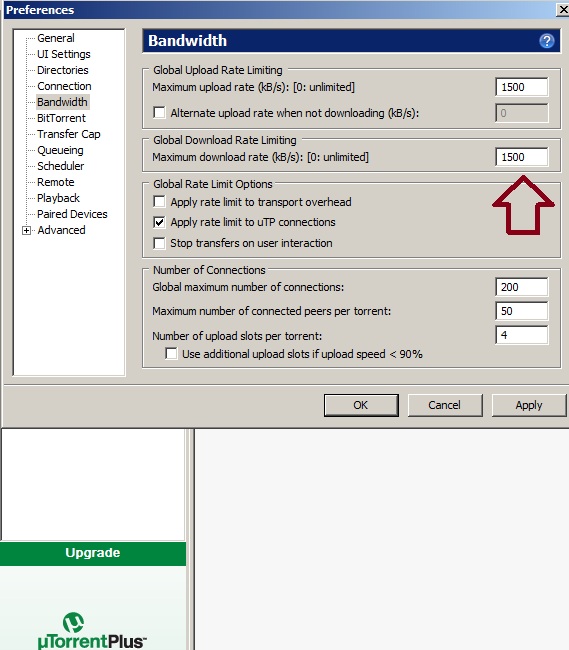Open the BitTorrent settings page
Image resolution: width=569 pixels, height=650 pixels.
point(61,118)
